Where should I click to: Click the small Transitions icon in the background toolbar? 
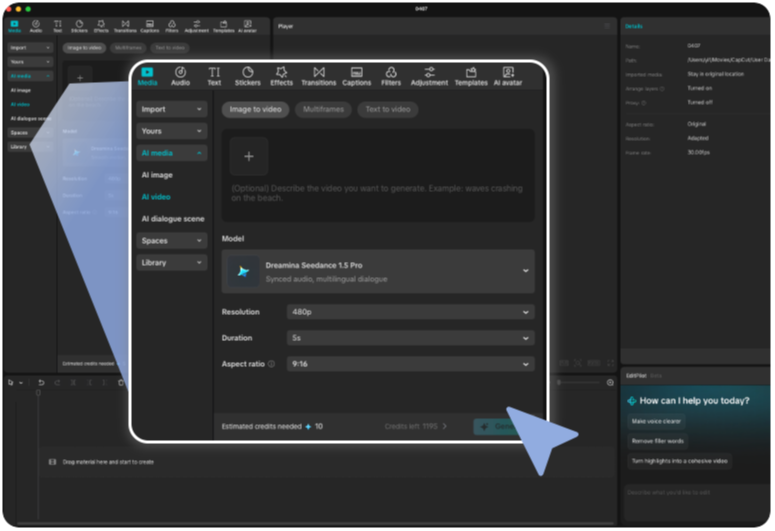click(x=125, y=26)
